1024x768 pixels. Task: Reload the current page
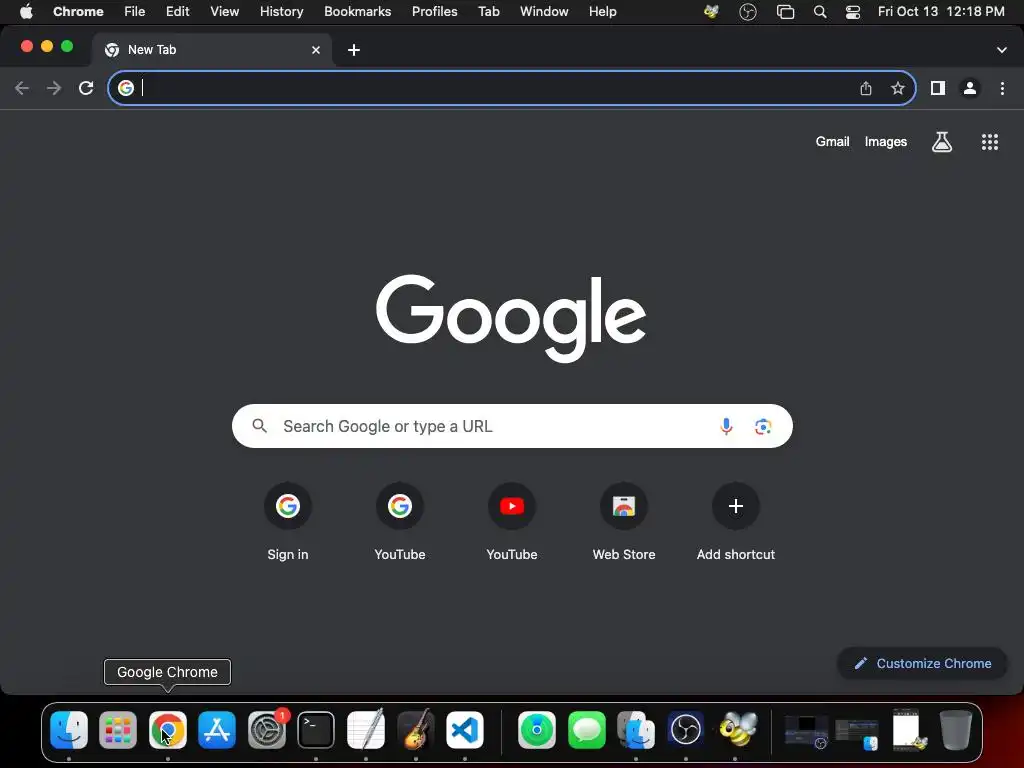pyautogui.click(x=86, y=88)
